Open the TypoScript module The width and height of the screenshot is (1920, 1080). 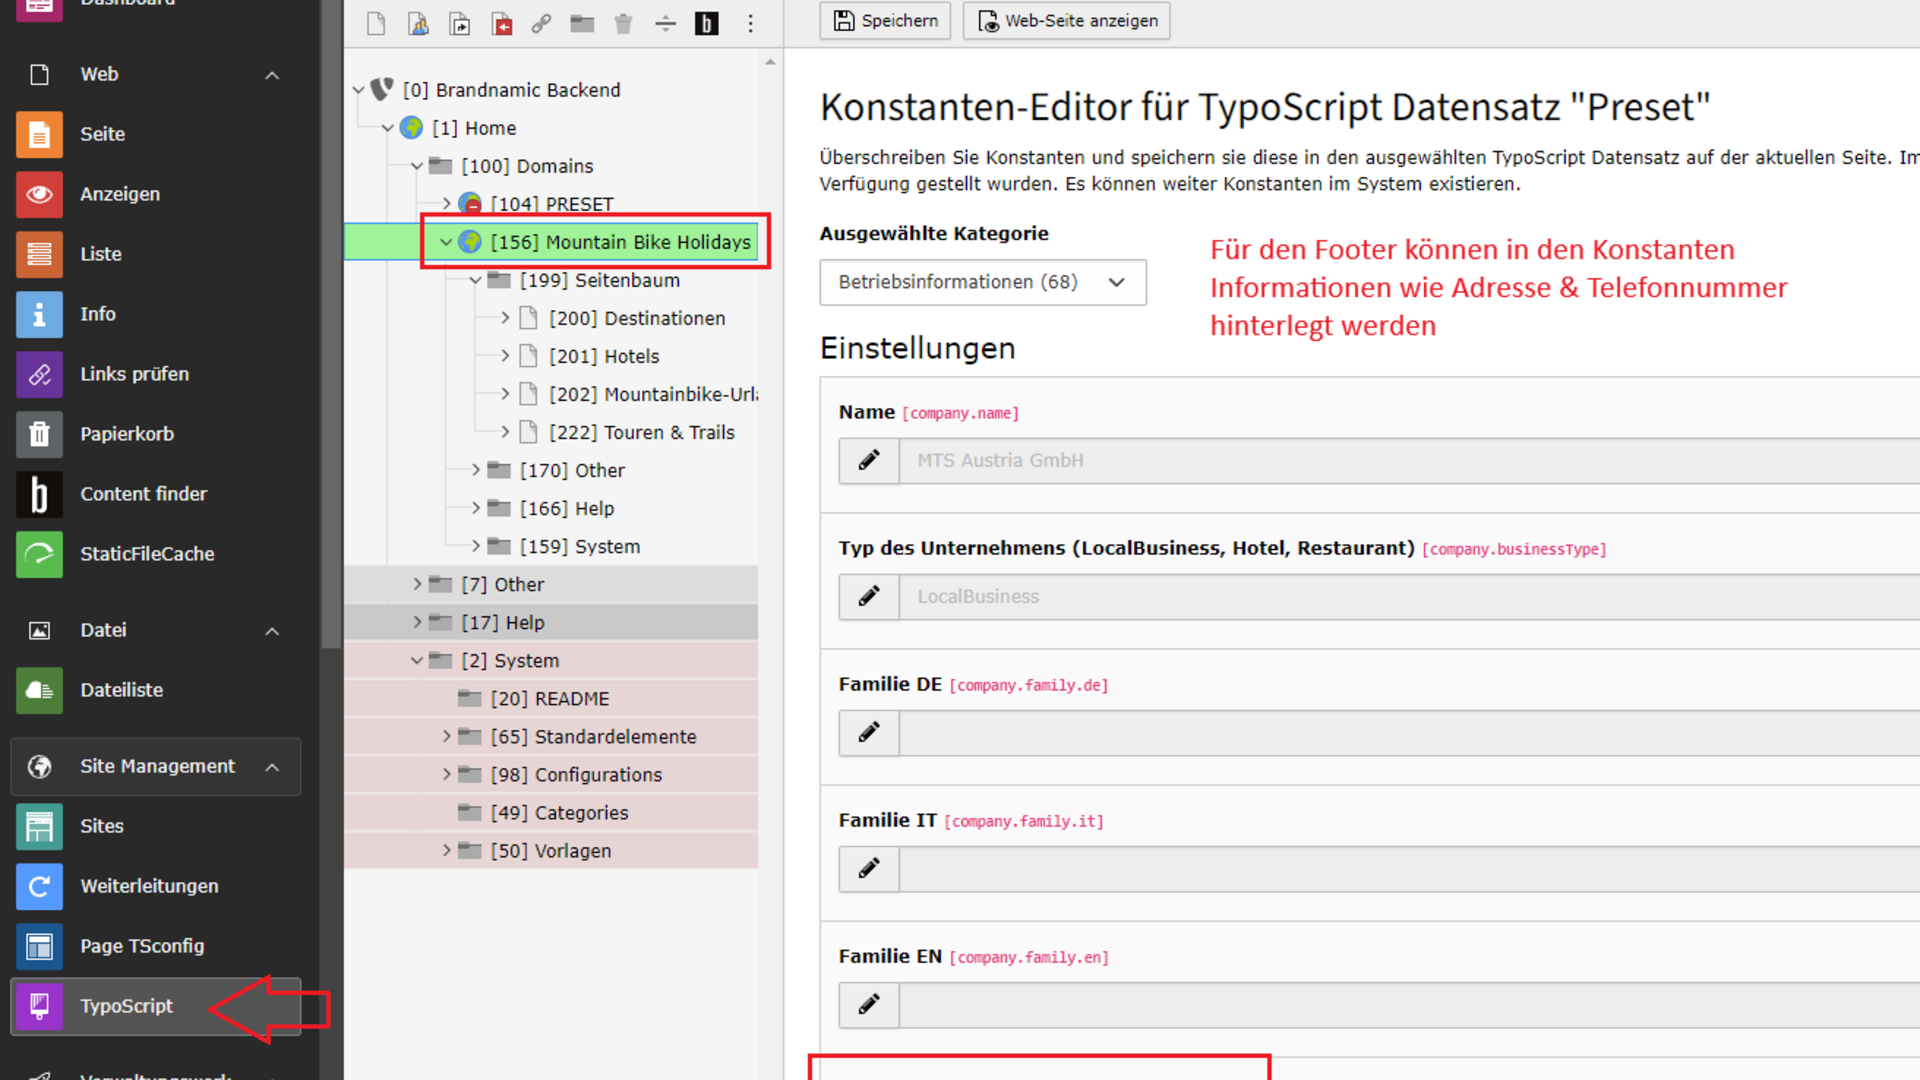[x=126, y=1006]
